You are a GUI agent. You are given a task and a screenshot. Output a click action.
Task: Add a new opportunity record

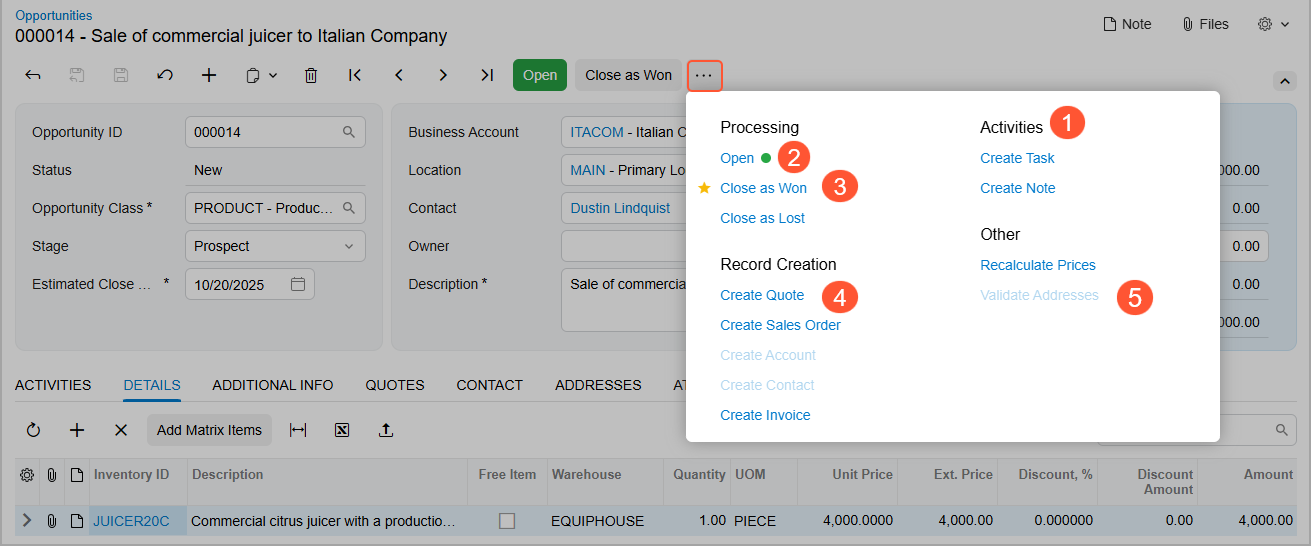coord(209,75)
